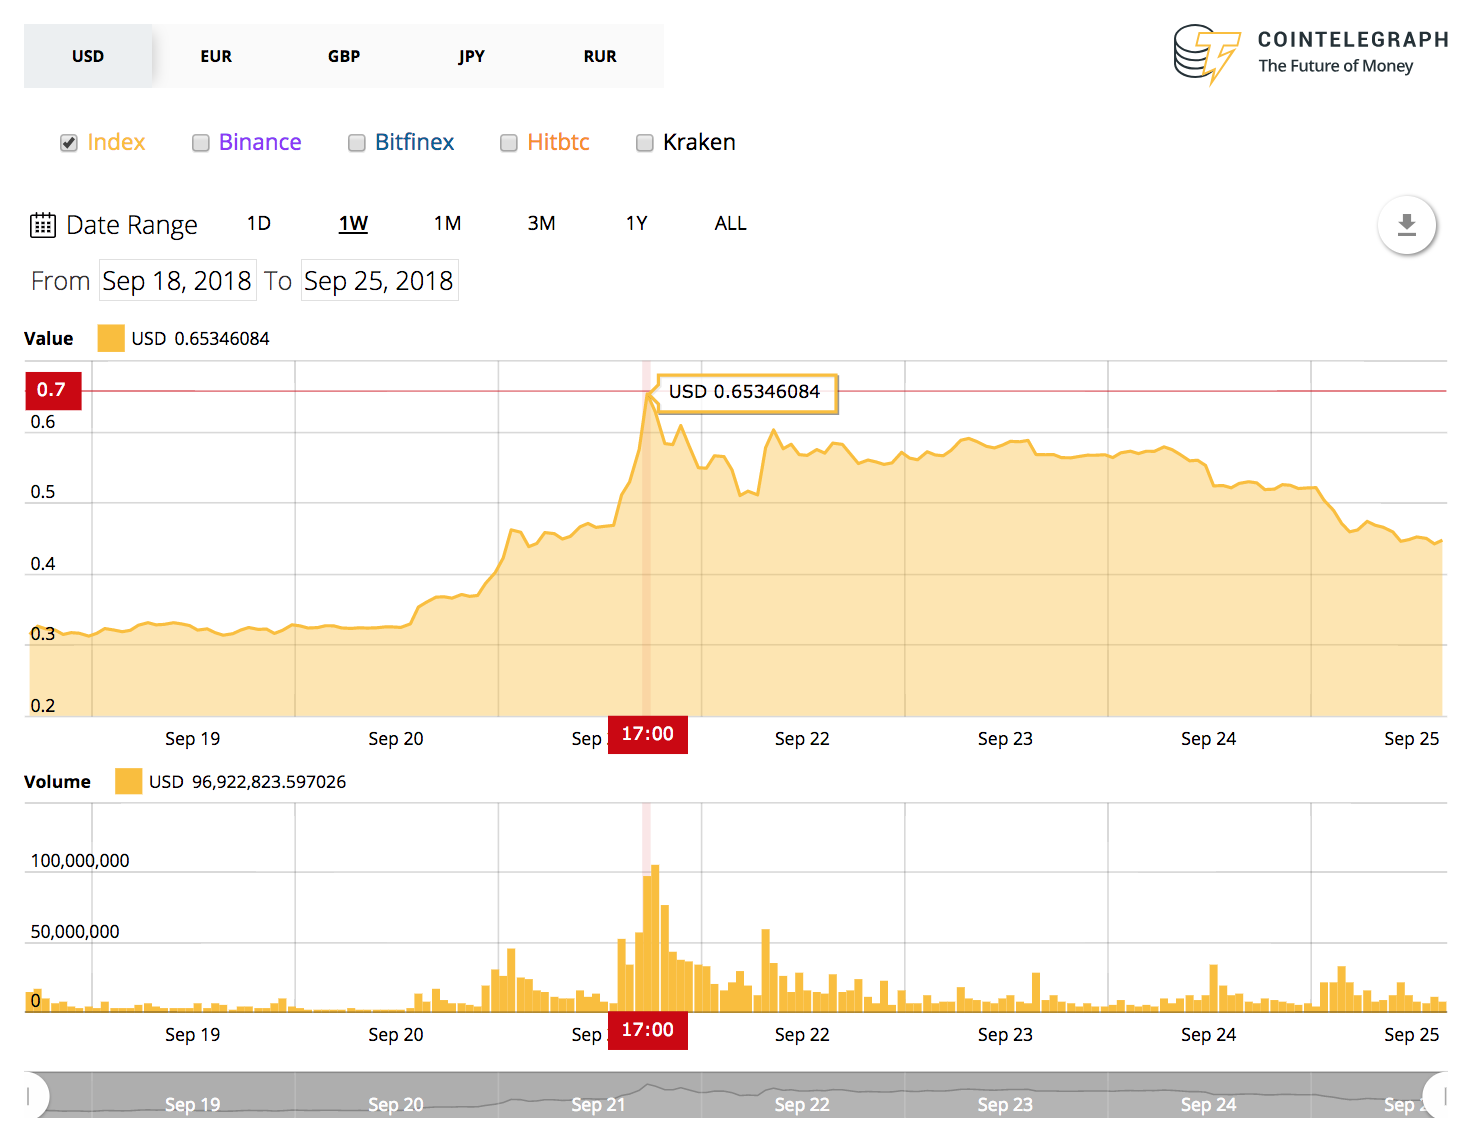
Task: Enable the Hitbtc checkbox
Action: [x=509, y=143]
